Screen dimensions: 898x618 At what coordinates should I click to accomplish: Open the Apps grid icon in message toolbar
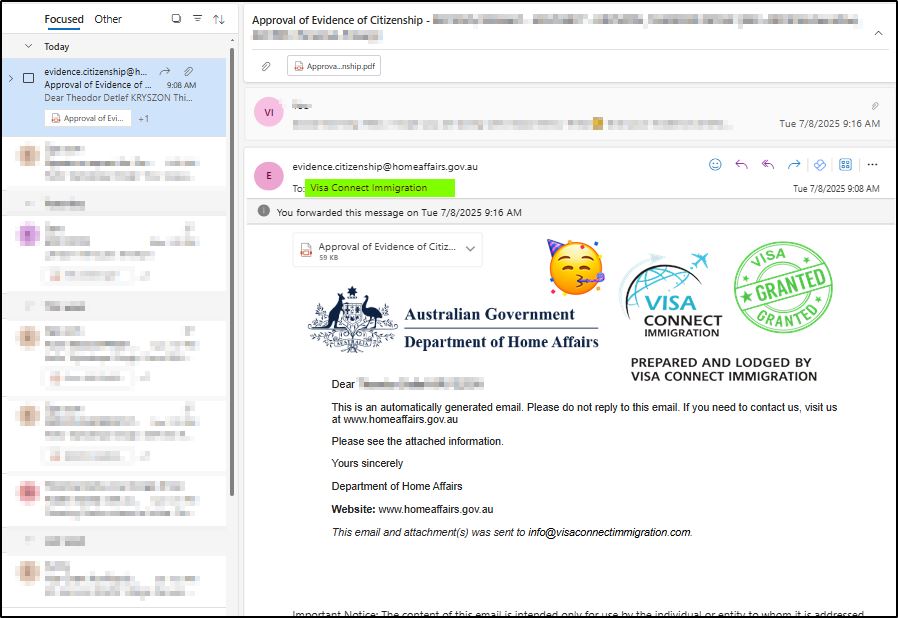point(845,165)
